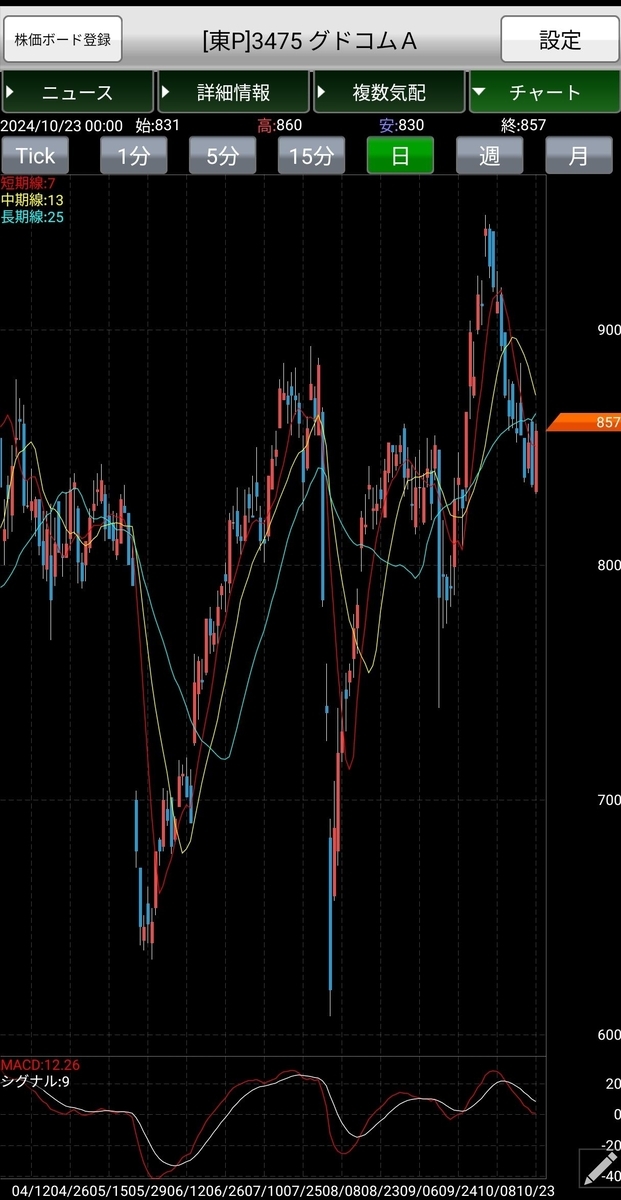Click the down arrow on チャート tab
The height and width of the screenshot is (1200, 621).
point(478,92)
